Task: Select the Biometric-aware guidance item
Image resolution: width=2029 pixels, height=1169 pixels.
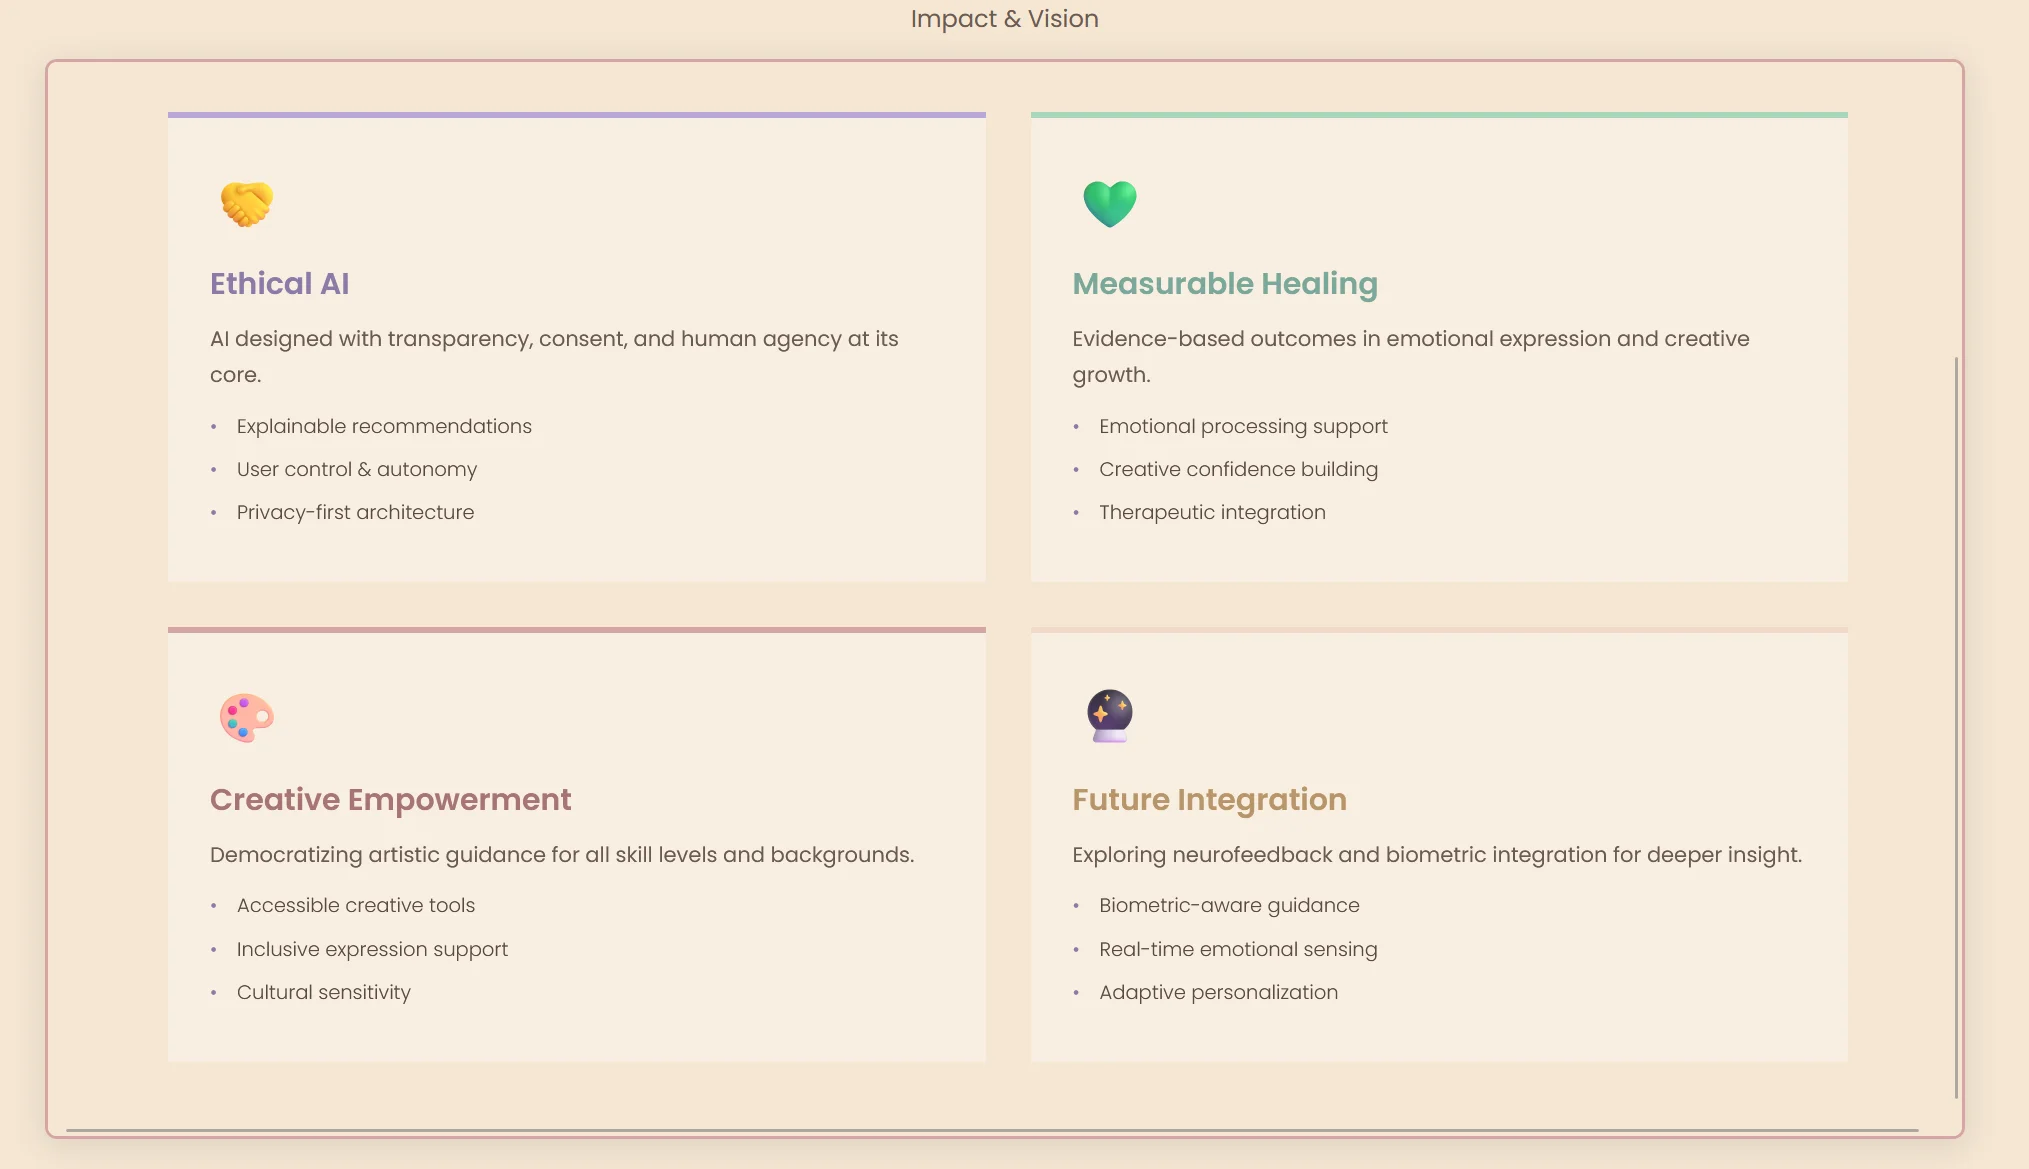Action: pyautogui.click(x=1229, y=906)
